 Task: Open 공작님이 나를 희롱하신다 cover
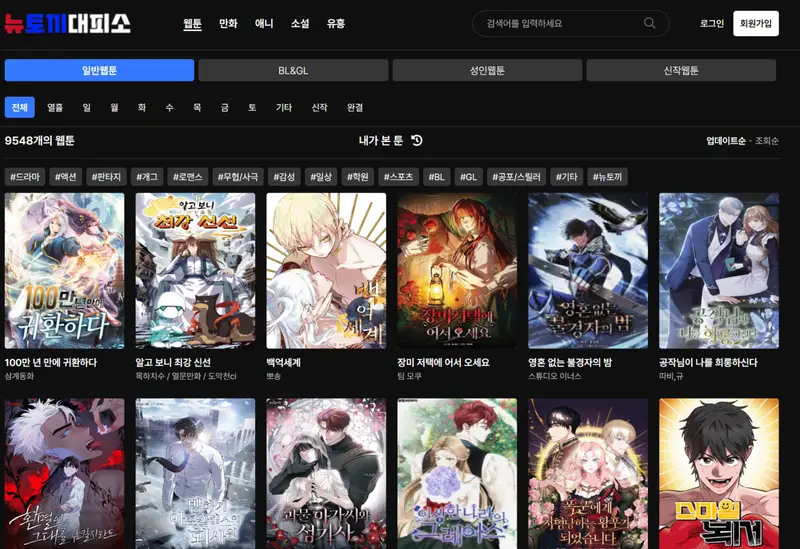[719, 271]
